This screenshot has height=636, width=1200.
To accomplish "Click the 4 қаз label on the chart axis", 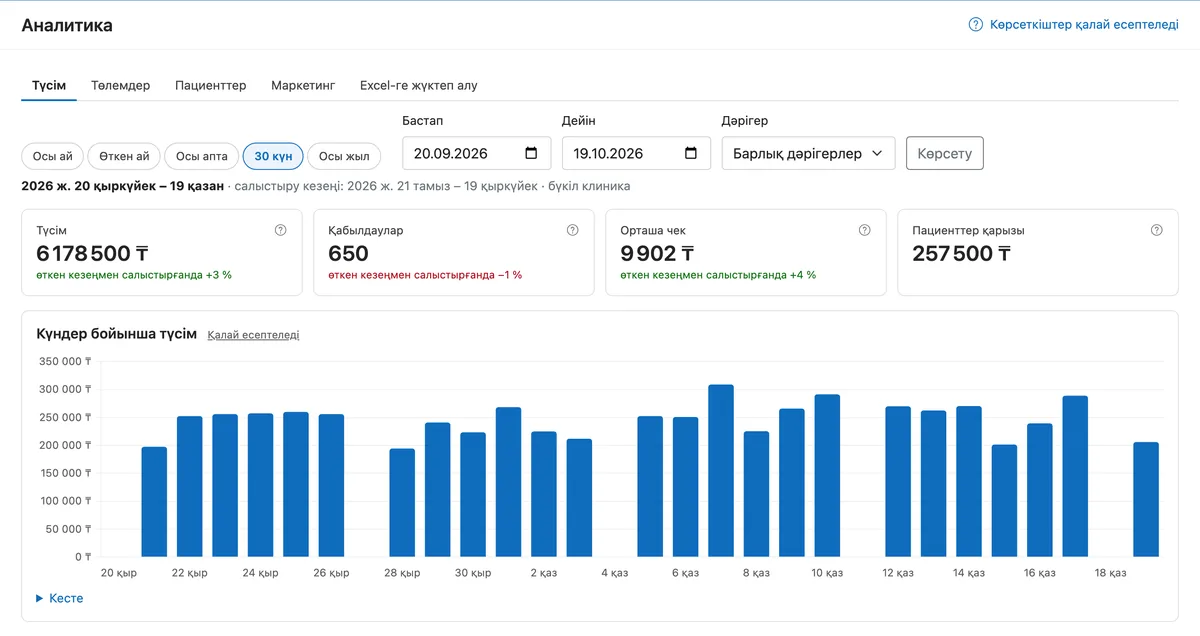I will click(615, 573).
